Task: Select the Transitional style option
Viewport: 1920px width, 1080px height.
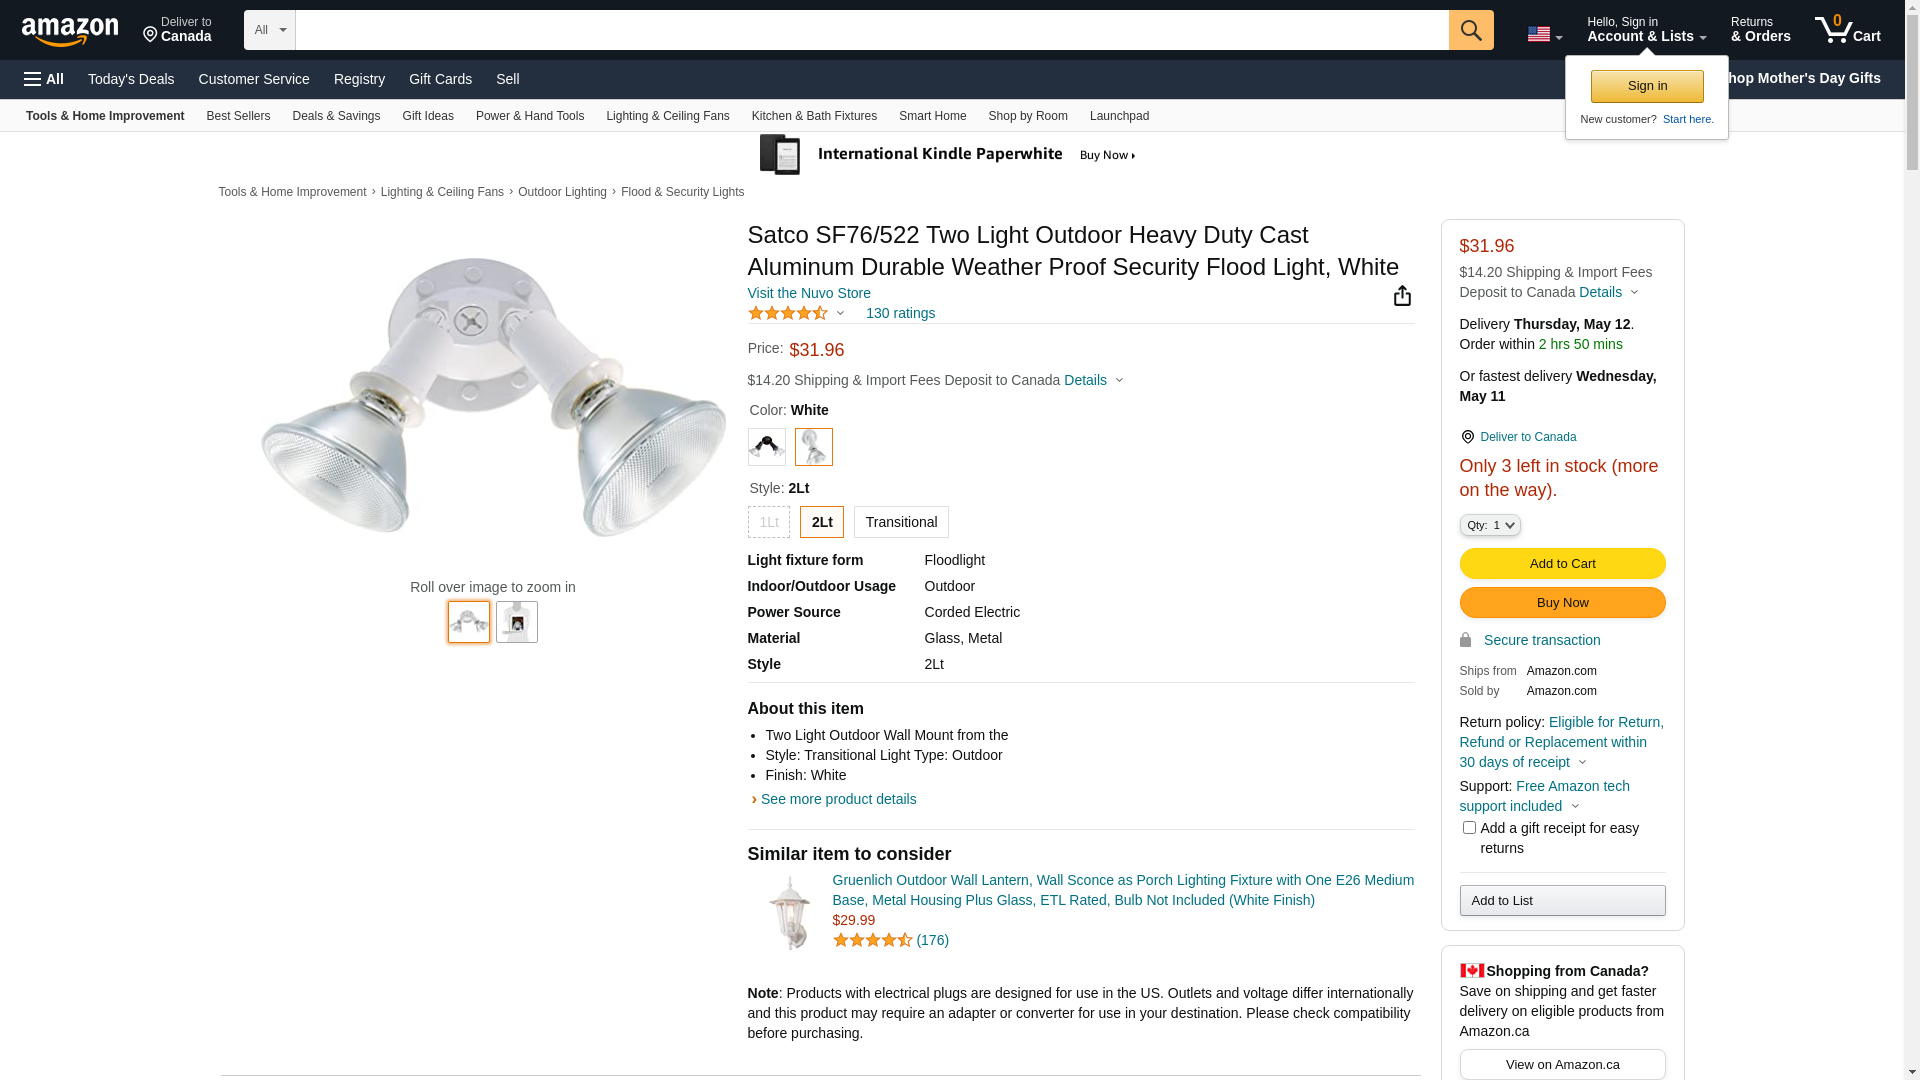Action: 901,522
